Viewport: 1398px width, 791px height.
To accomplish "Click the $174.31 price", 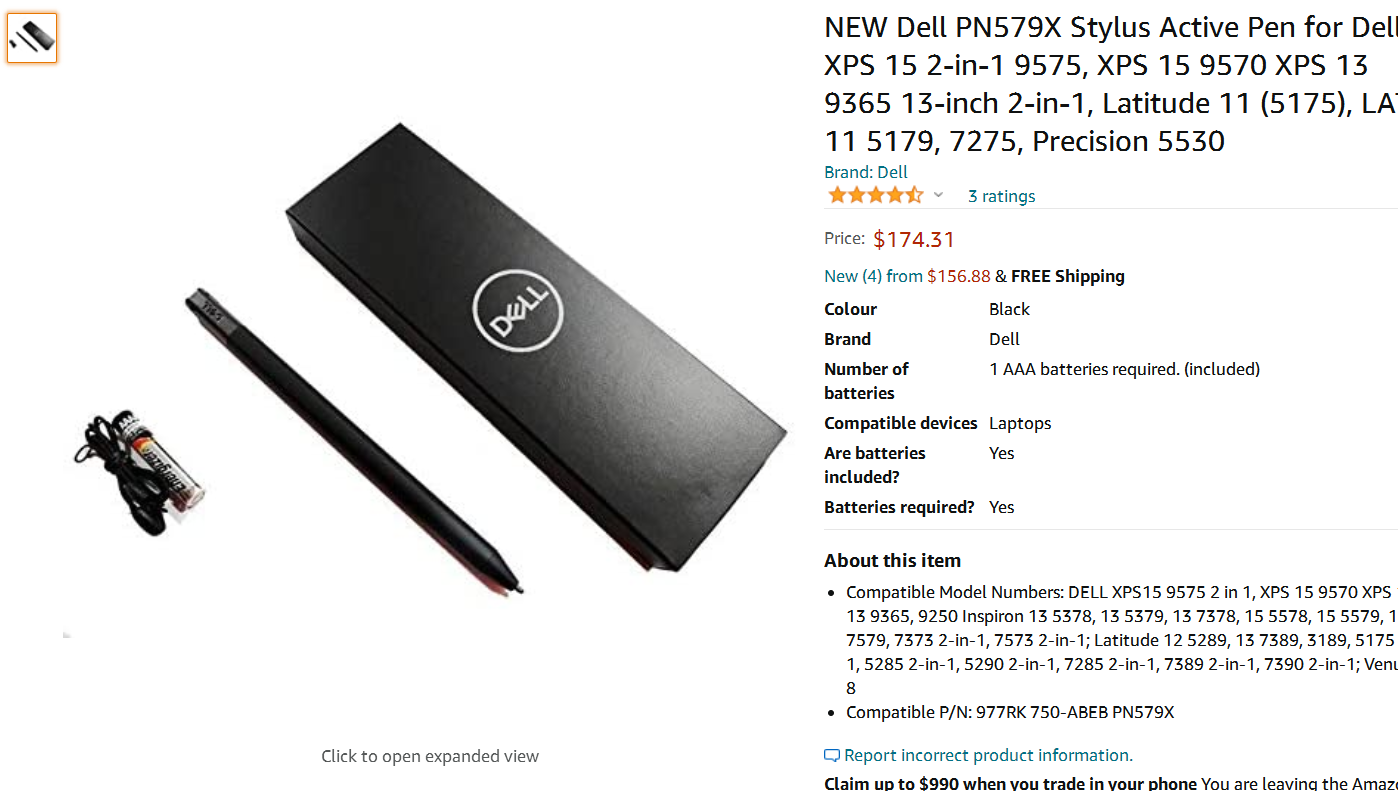I will (914, 240).
